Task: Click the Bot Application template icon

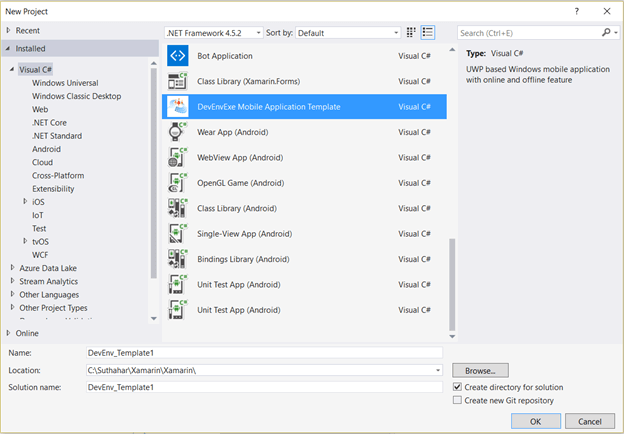Action: pyautogui.click(x=177, y=56)
